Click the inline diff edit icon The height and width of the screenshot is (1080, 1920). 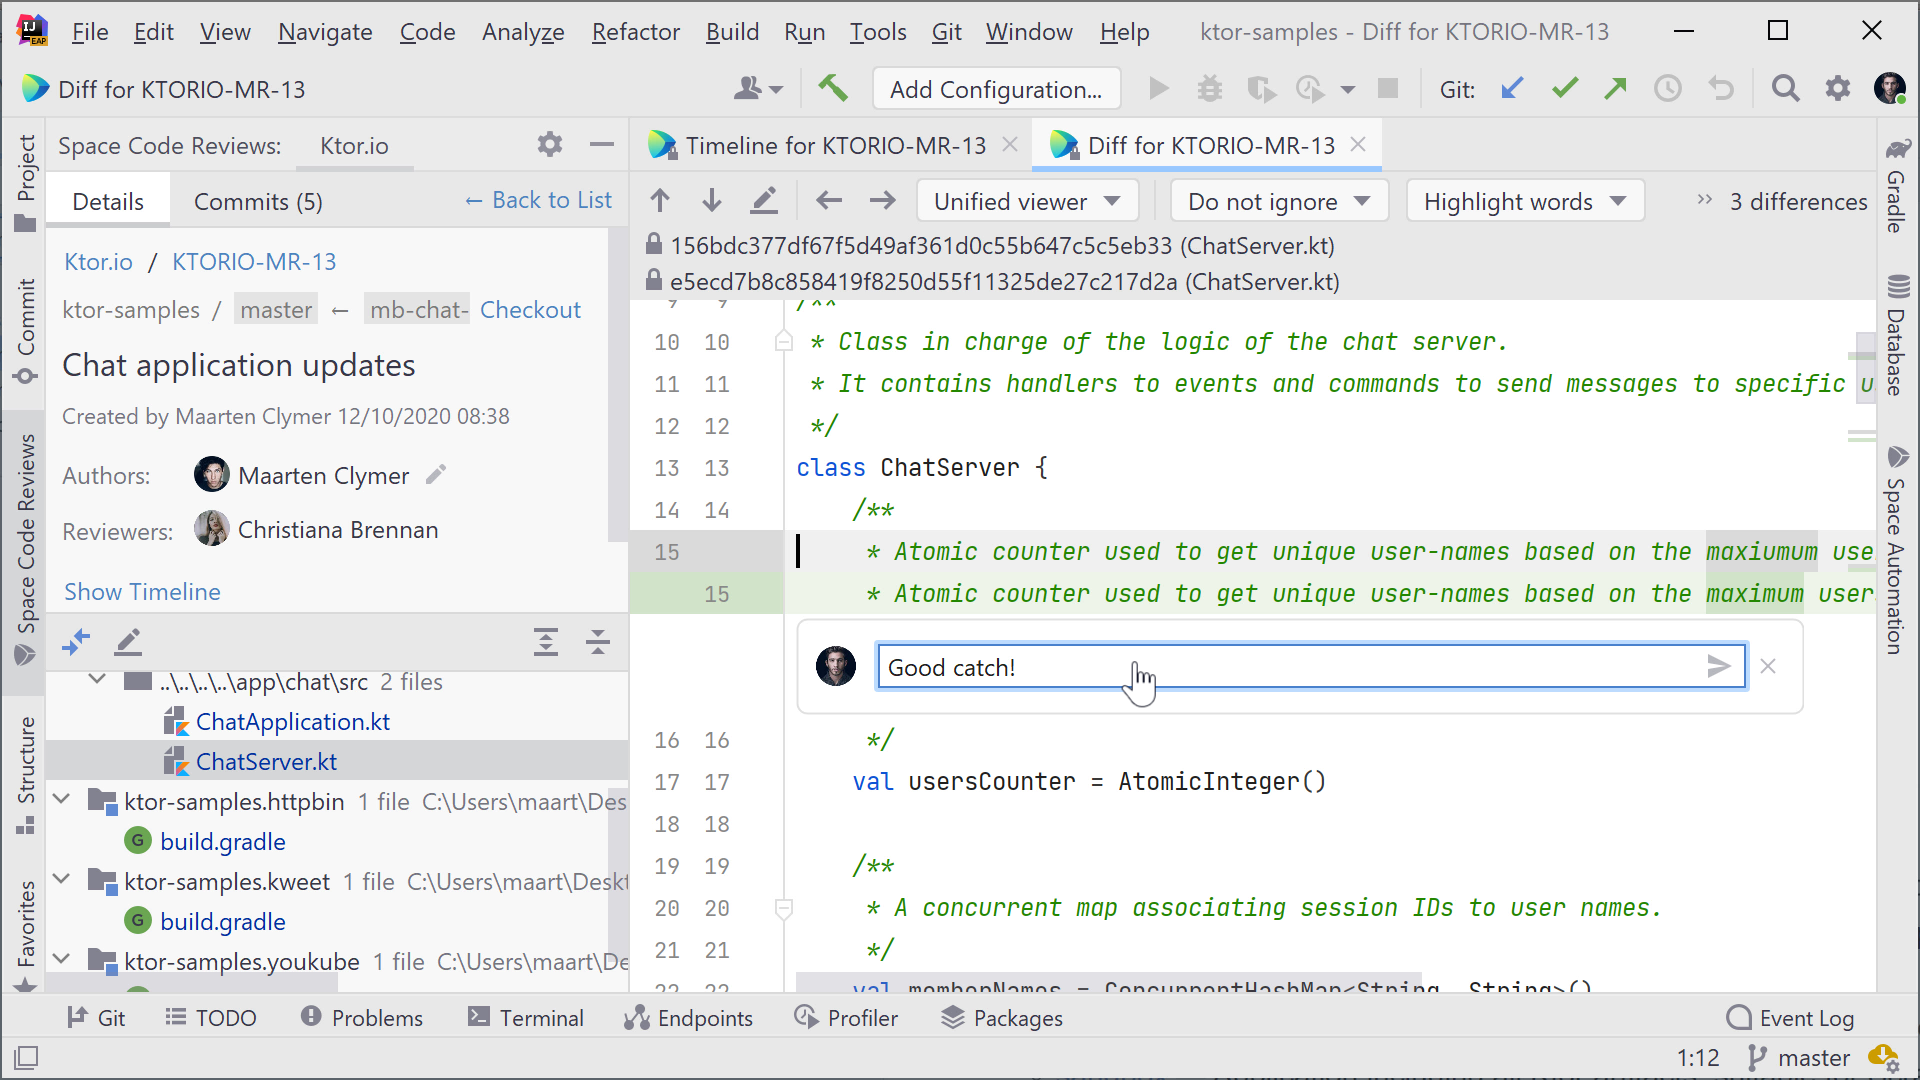(x=764, y=202)
